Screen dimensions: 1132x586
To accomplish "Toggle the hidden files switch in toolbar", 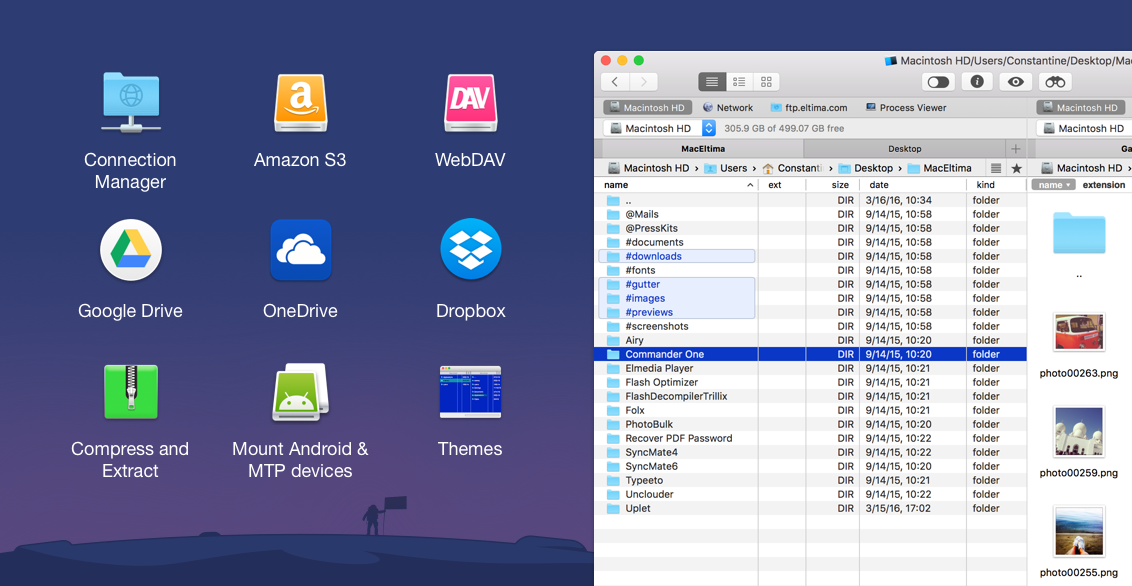I will [x=939, y=82].
